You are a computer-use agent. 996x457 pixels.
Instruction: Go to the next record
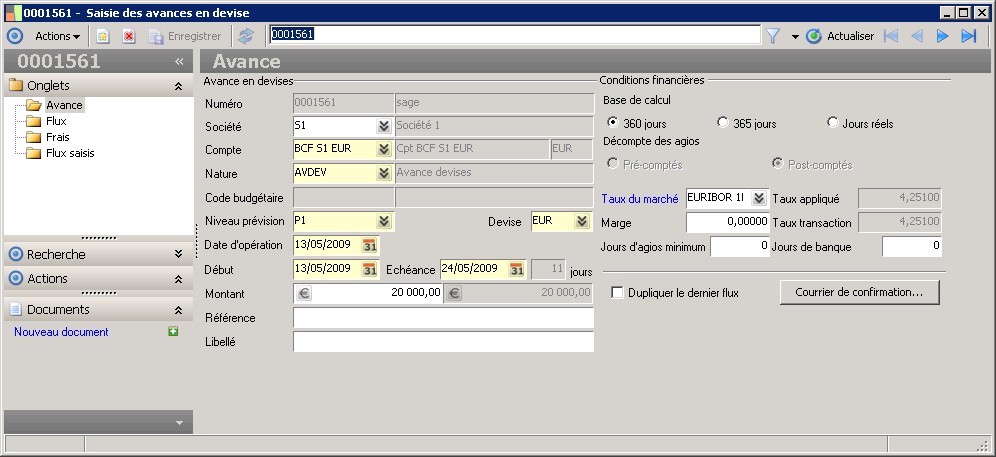pos(943,36)
